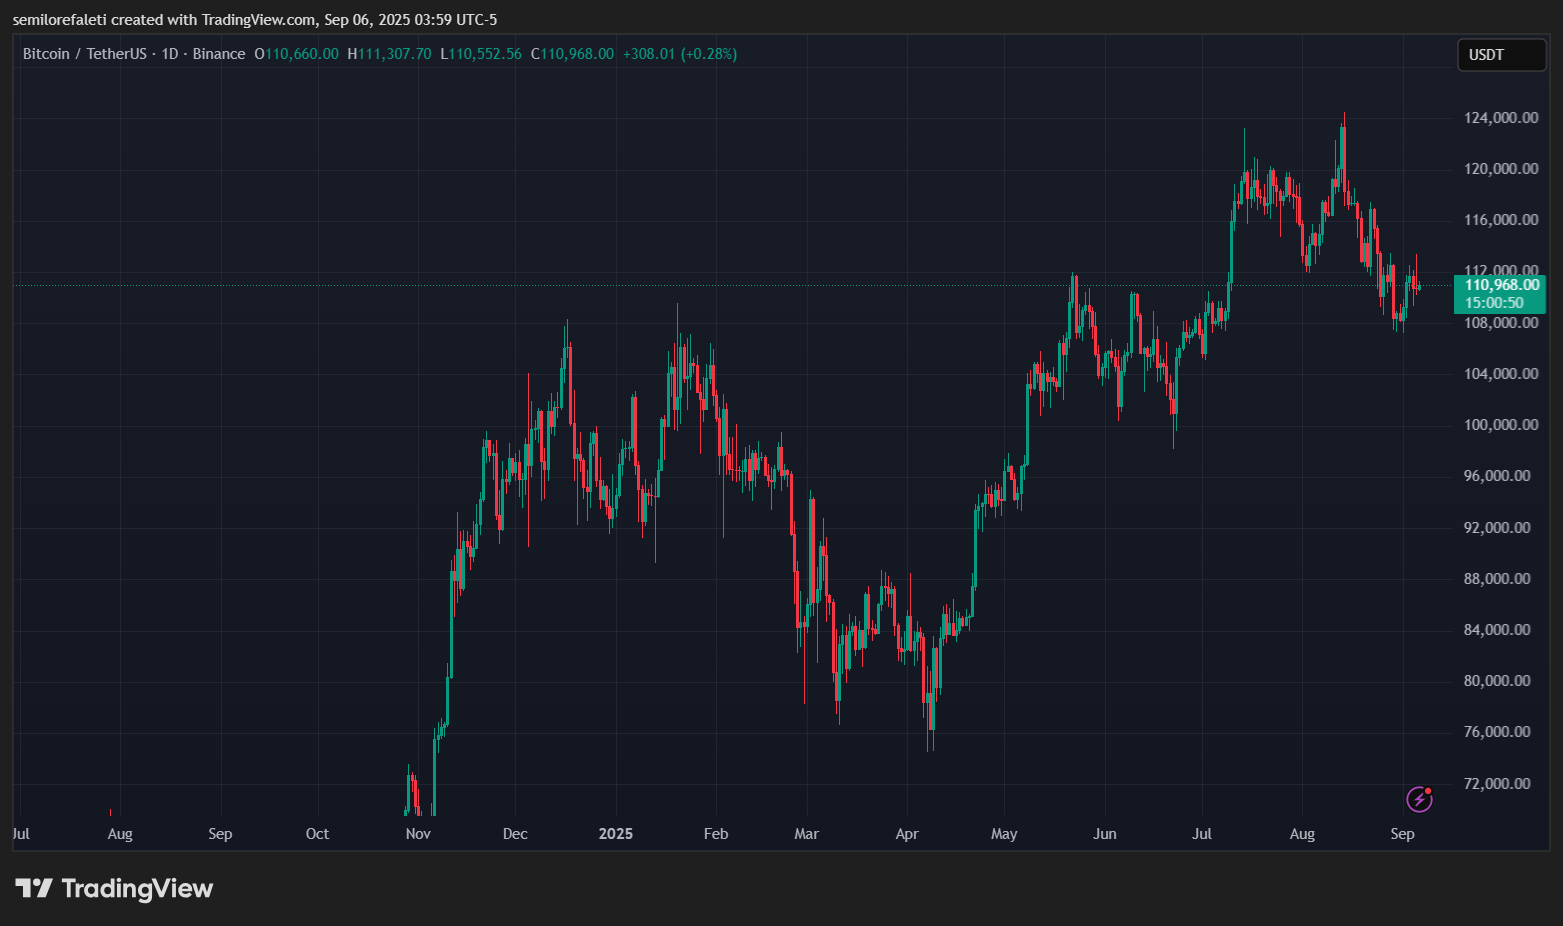Click the header text mentioning TradingView.com
Image resolution: width=1563 pixels, height=926 pixels.
pyautogui.click(x=255, y=20)
